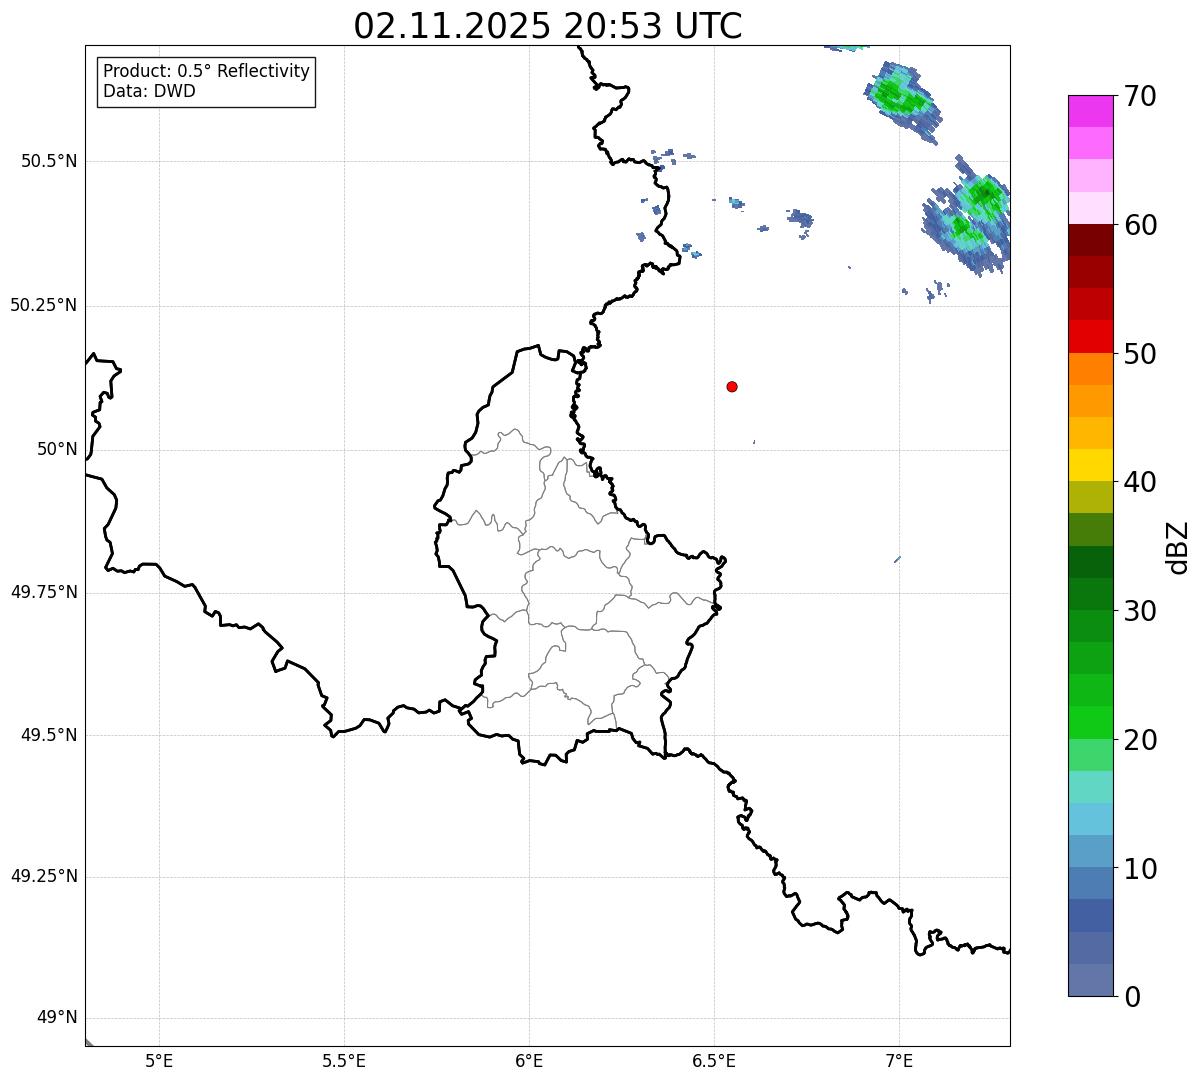Click the yellow colorbar segment at 40 dBZ
The width and height of the screenshot is (1202, 1081).
click(1090, 466)
